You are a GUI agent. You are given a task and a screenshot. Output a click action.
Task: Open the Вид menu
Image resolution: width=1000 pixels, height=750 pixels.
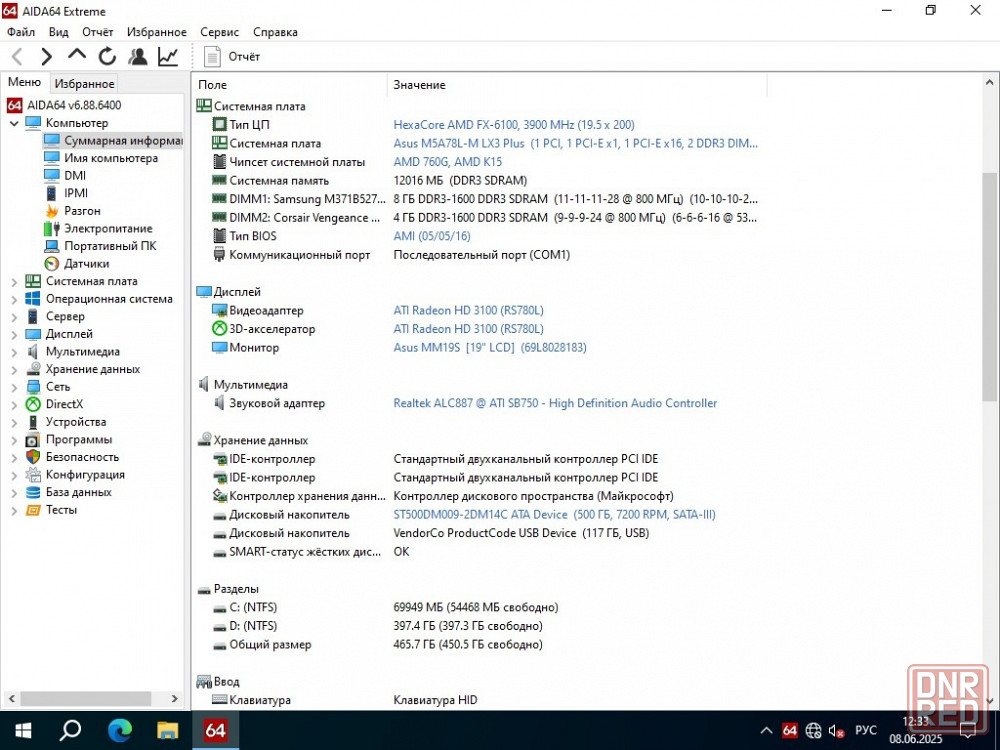point(59,32)
